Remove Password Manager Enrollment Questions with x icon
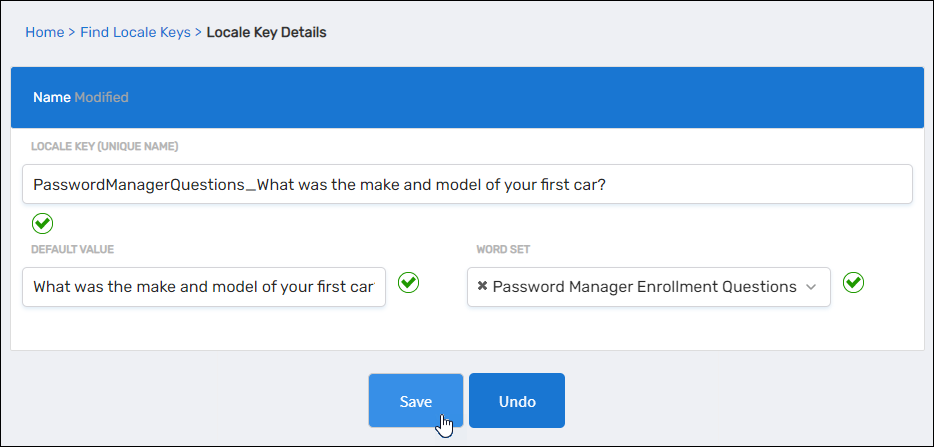 coord(482,286)
